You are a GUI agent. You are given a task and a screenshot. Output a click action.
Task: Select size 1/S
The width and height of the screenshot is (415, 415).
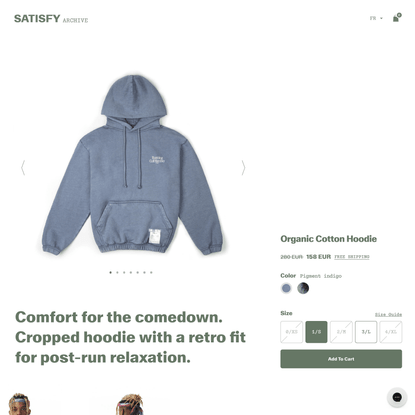[316, 332]
